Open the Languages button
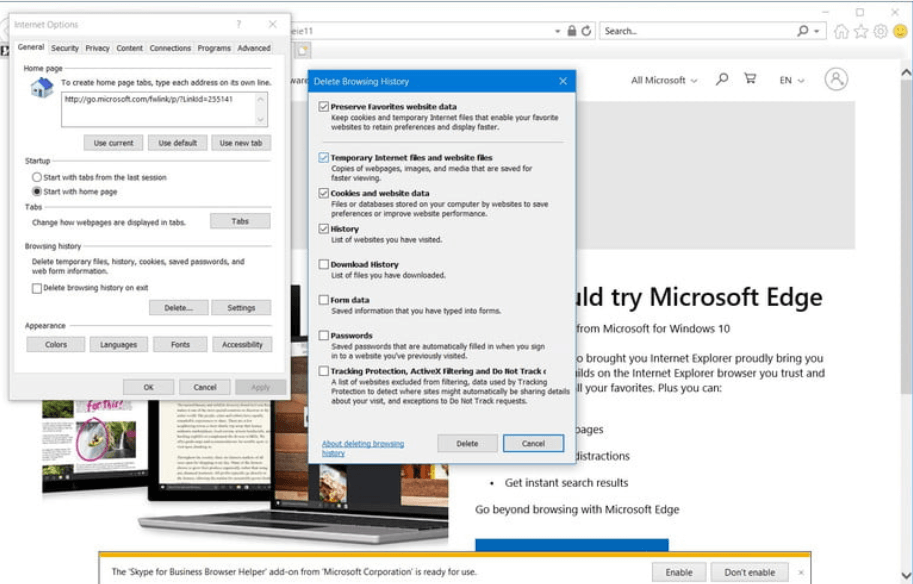Viewport: 913px width, 584px height. pyautogui.click(x=118, y=345)
